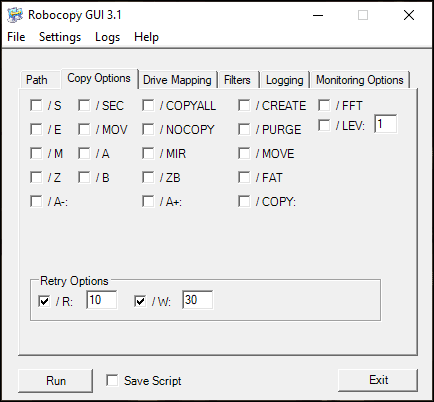The height and width of the screenshot is (402, 434).
Task: Minimize the Robocopy GUI window
Action: 318,15
